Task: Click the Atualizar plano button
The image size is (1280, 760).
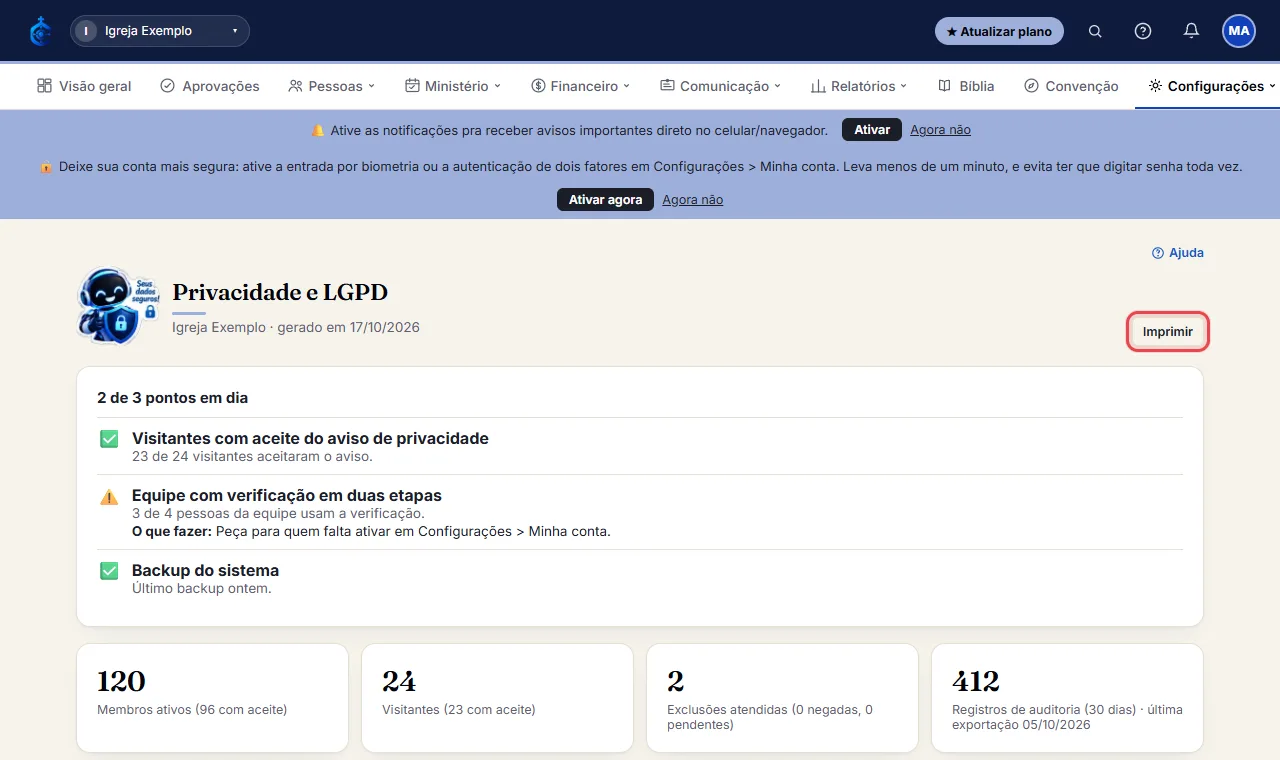Action: tap(999, 31)
